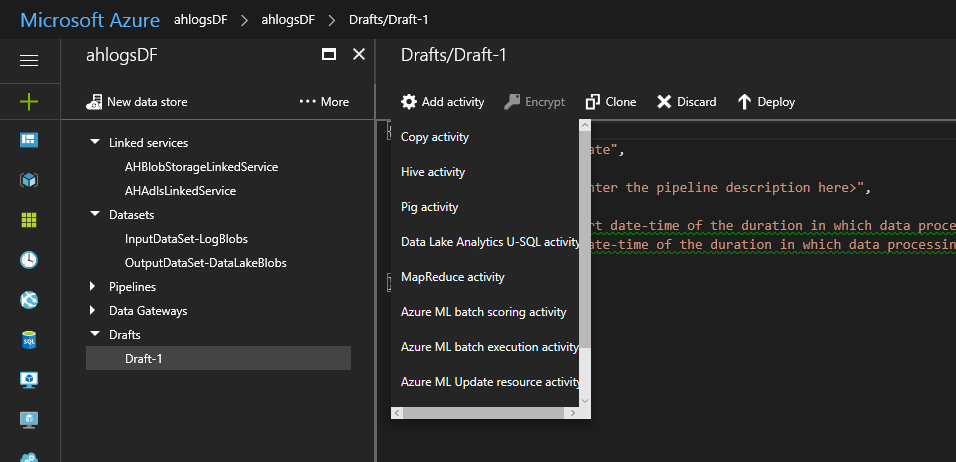Open the clock Recent icon in the sidebar
Image resolution: width=956 pixels, height=462 pixels.
pos(29,260)
